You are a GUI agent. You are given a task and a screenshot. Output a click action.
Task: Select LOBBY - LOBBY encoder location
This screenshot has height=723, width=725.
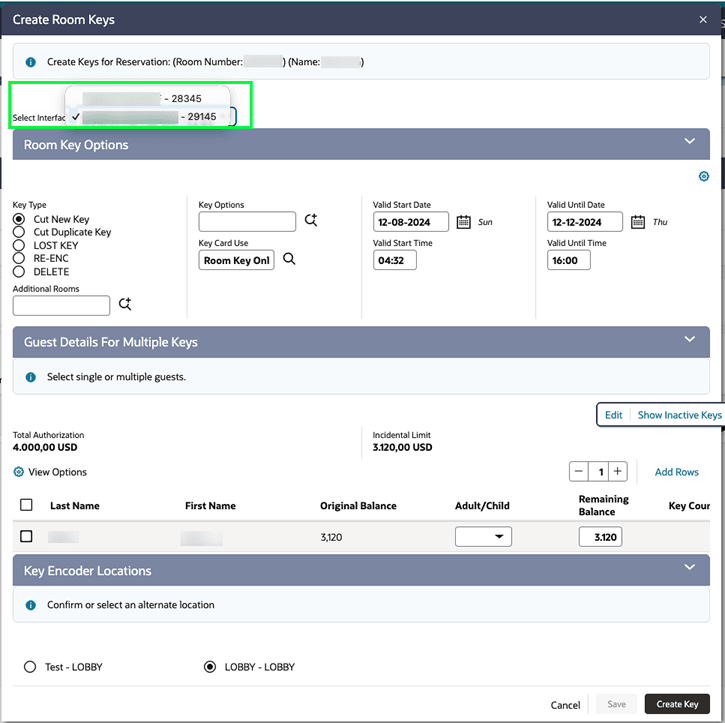210,667
